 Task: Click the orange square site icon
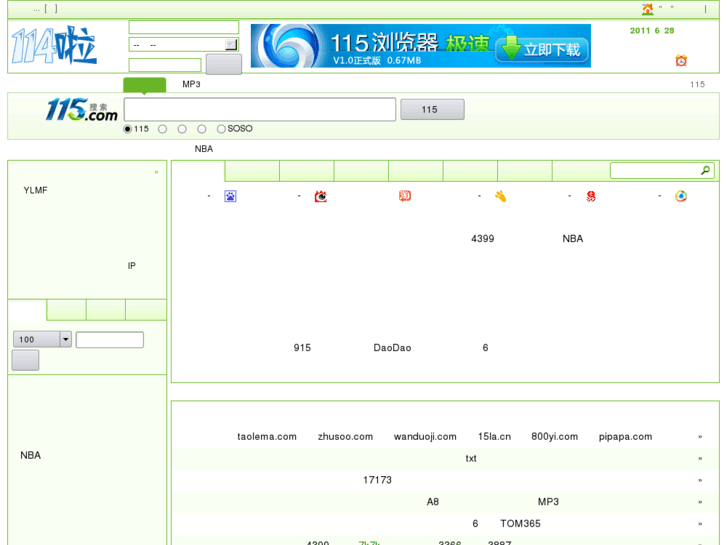tap(405, 196)
